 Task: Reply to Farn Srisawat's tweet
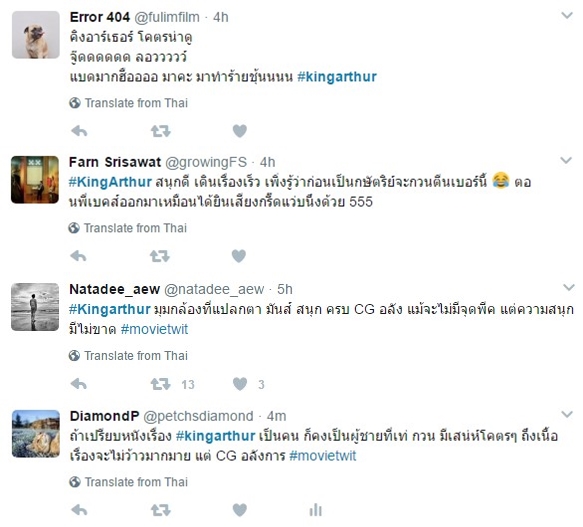(x=78, y=256)
